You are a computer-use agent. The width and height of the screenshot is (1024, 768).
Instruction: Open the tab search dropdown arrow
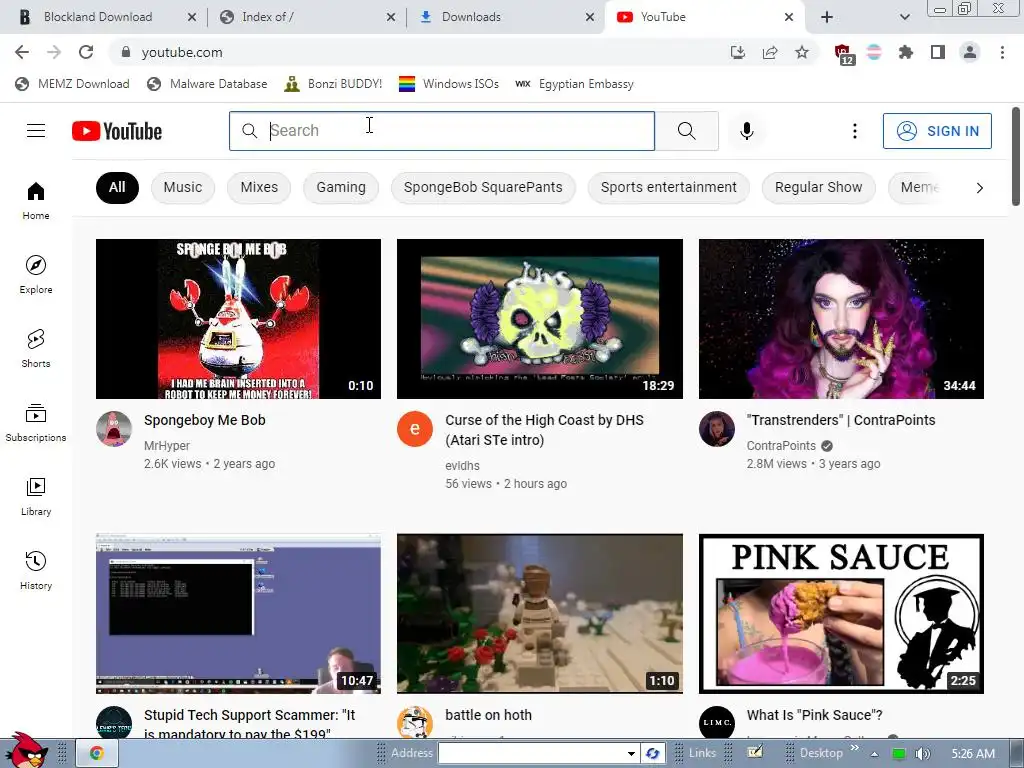coord(904,17)
